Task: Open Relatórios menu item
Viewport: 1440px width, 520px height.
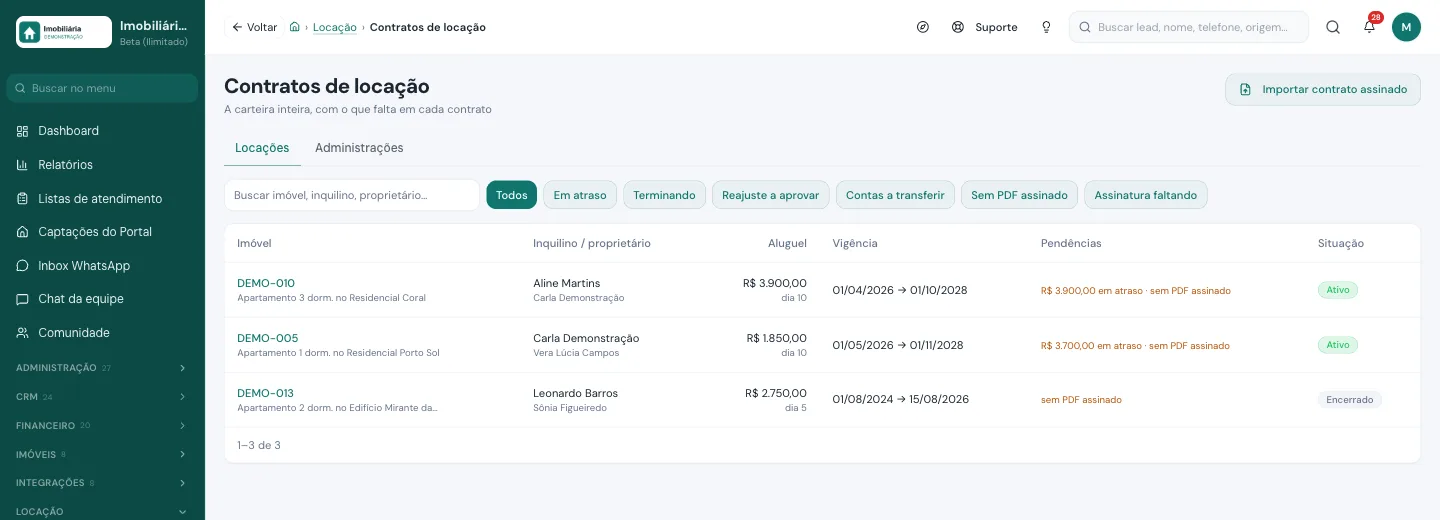Action: point(102,165)
